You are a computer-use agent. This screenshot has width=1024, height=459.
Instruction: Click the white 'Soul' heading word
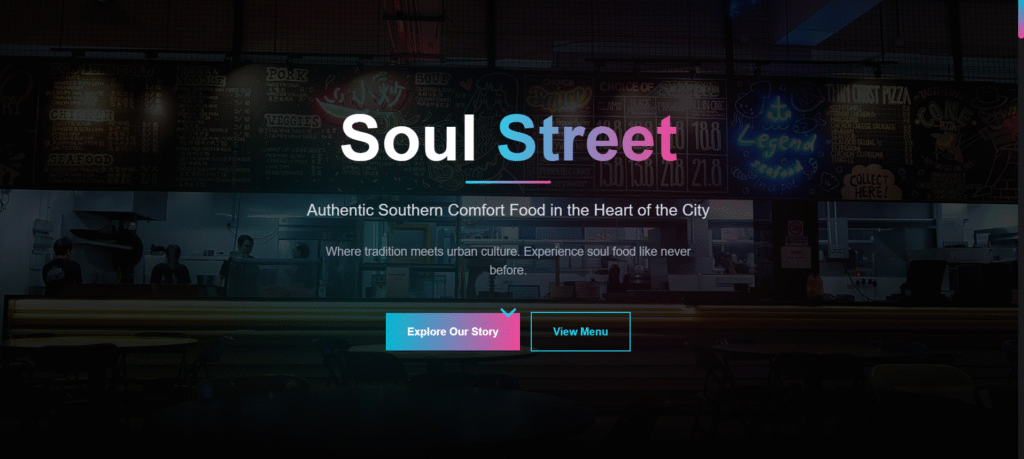click(x=408, y=138)
